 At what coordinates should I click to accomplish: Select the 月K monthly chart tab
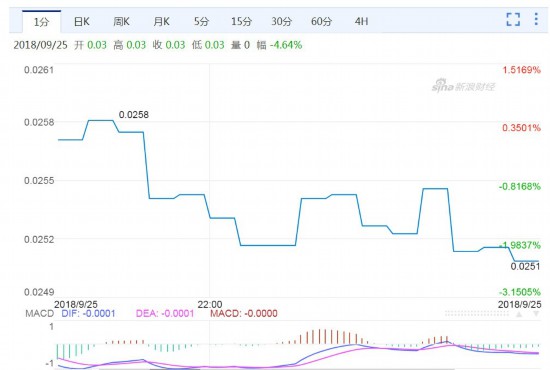pyautogui.click(x=161, y=22)
